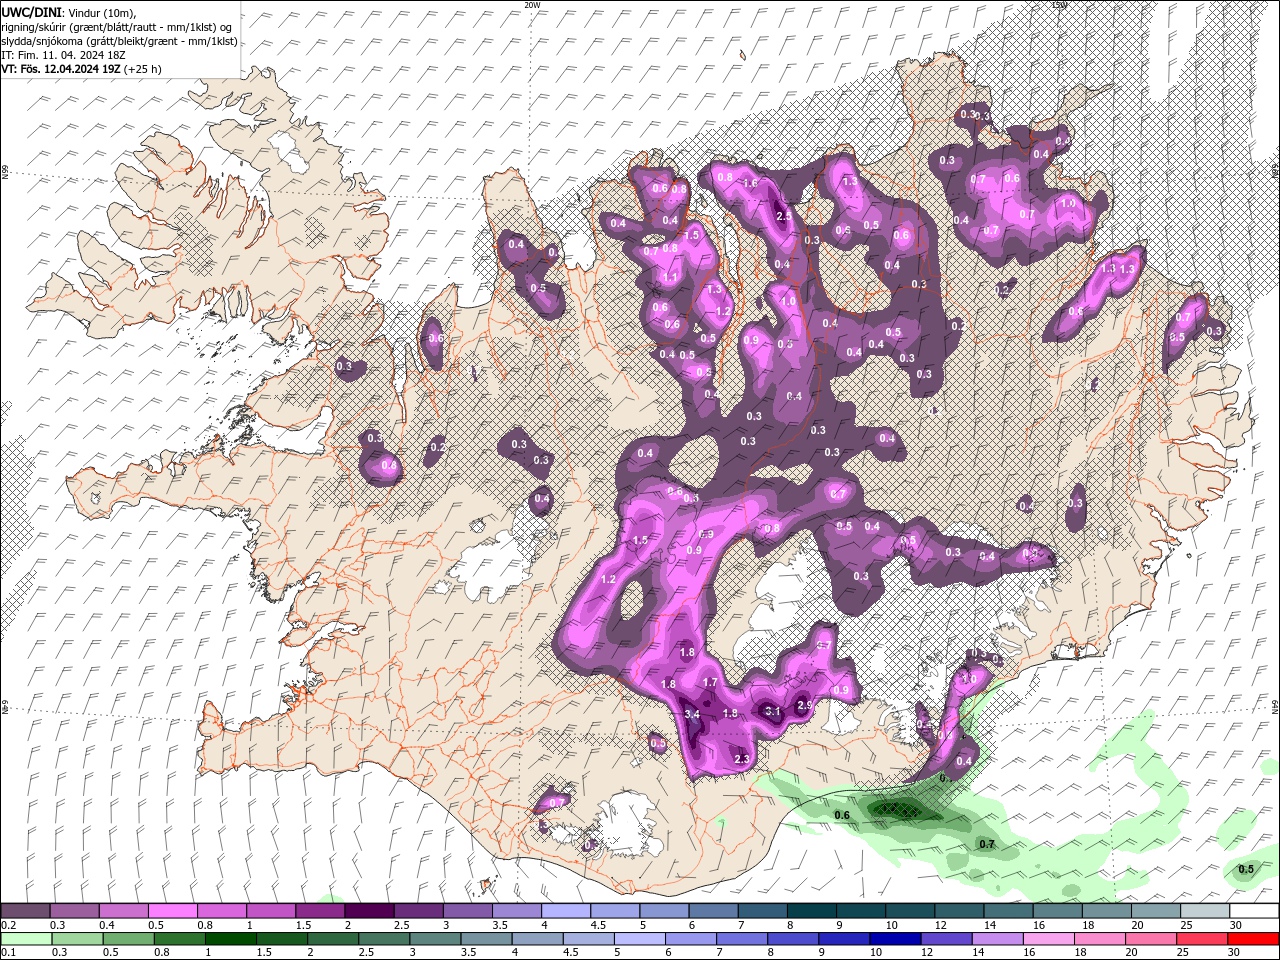Click the 'UWC/DINI: Vindur (10m)' title line
Viewport: 1280px width, 960px height.
(x=68, y=12)
